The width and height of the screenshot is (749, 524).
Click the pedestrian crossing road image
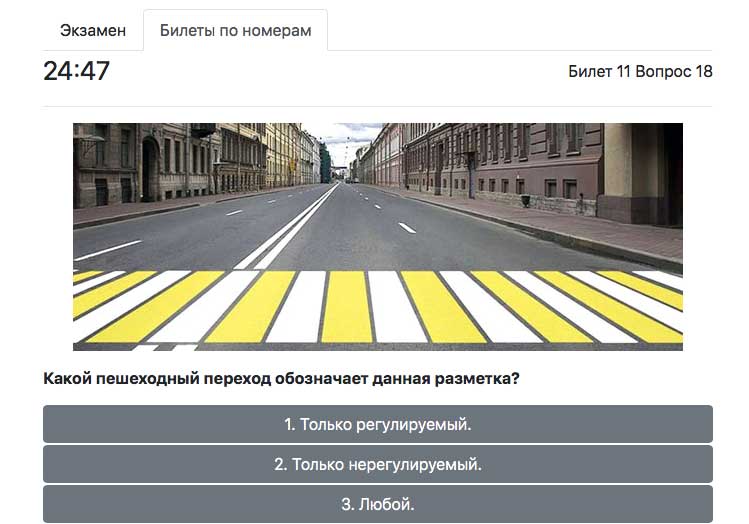(x=378, y=237)
